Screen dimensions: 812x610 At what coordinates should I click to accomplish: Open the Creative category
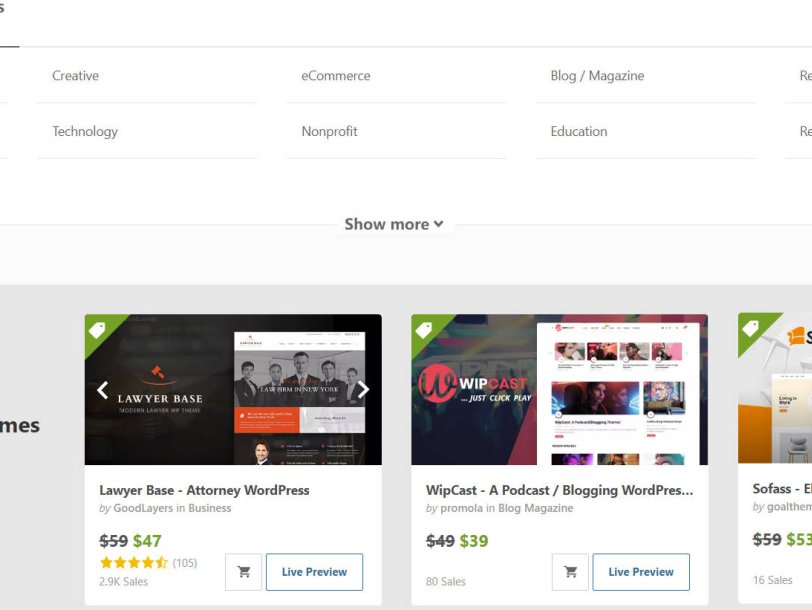tap(76, 76)
